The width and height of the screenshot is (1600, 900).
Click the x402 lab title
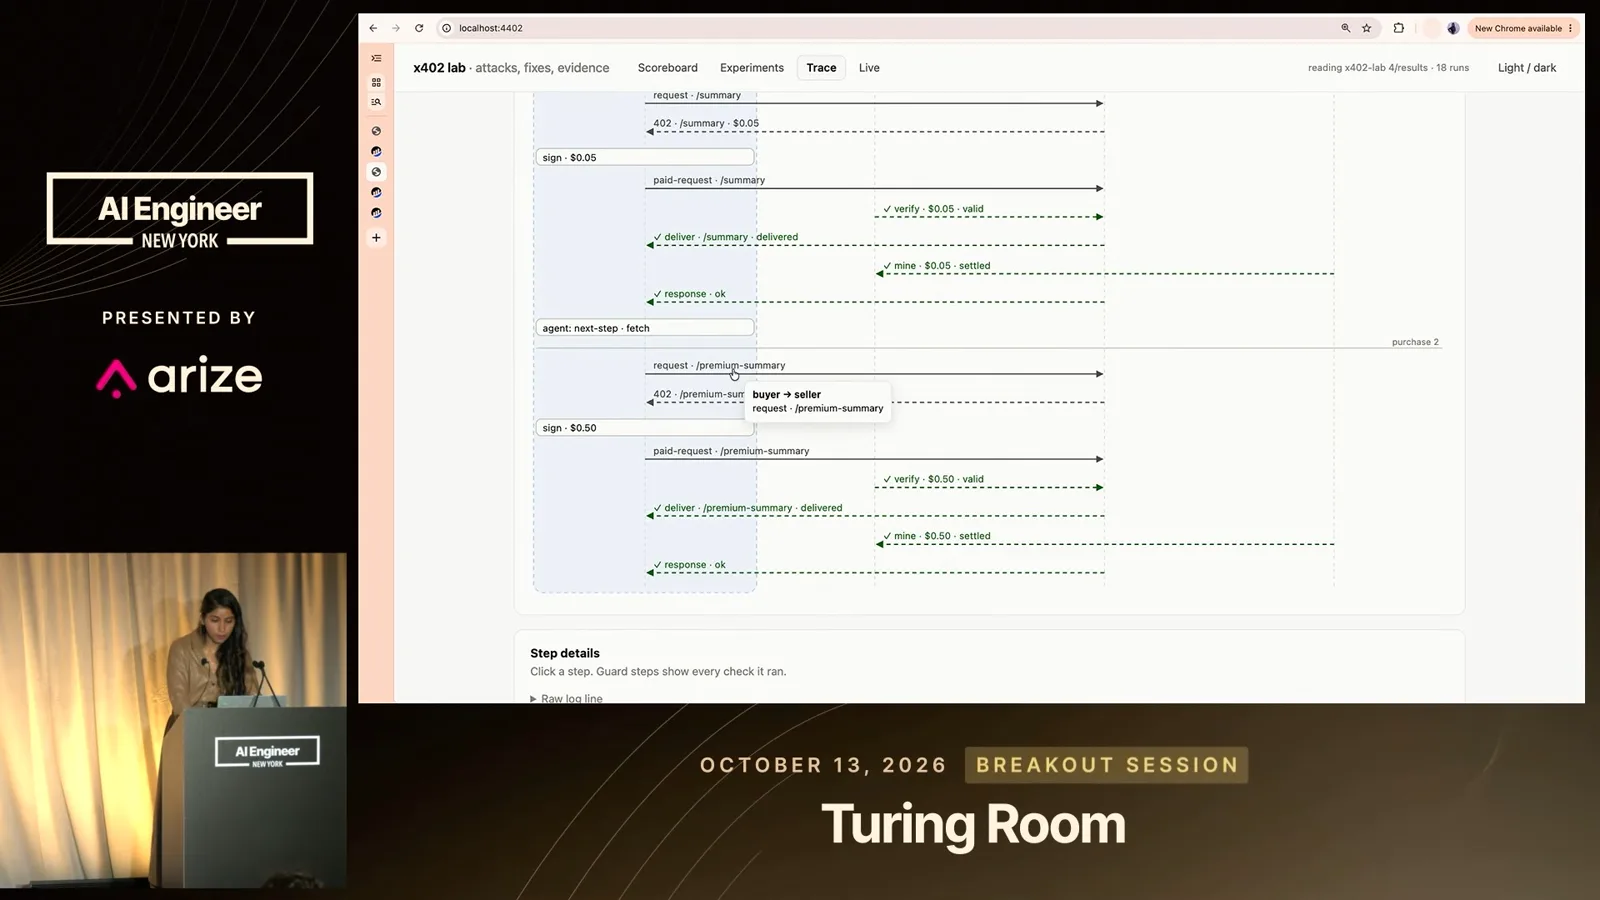click(x=439, y=68)
